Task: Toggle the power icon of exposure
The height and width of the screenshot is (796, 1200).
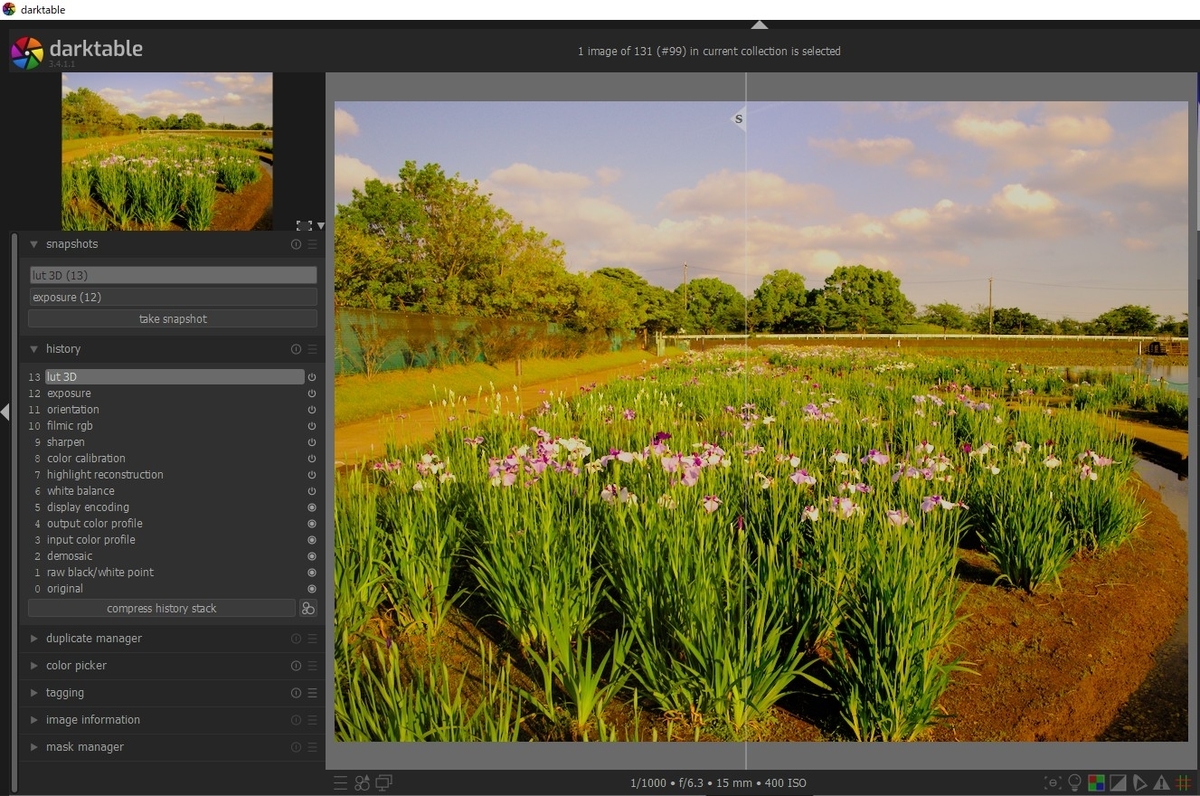Action: [311, 394]
